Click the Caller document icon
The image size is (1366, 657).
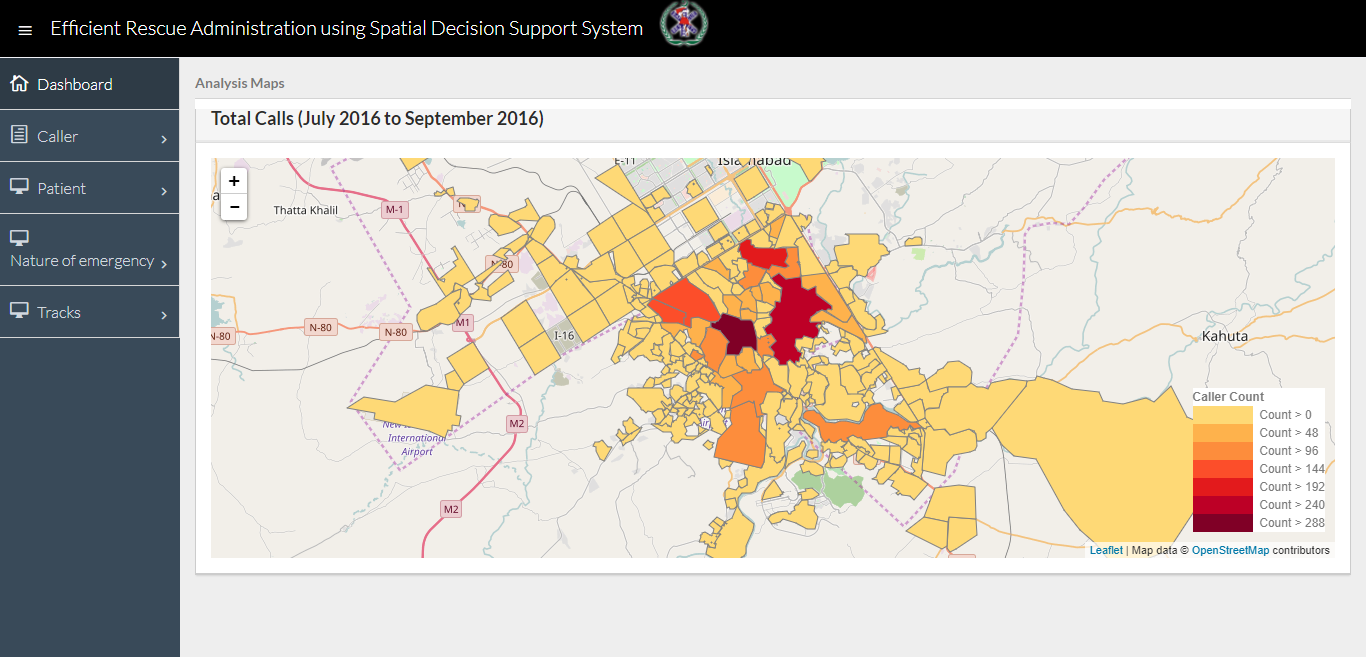19,134
